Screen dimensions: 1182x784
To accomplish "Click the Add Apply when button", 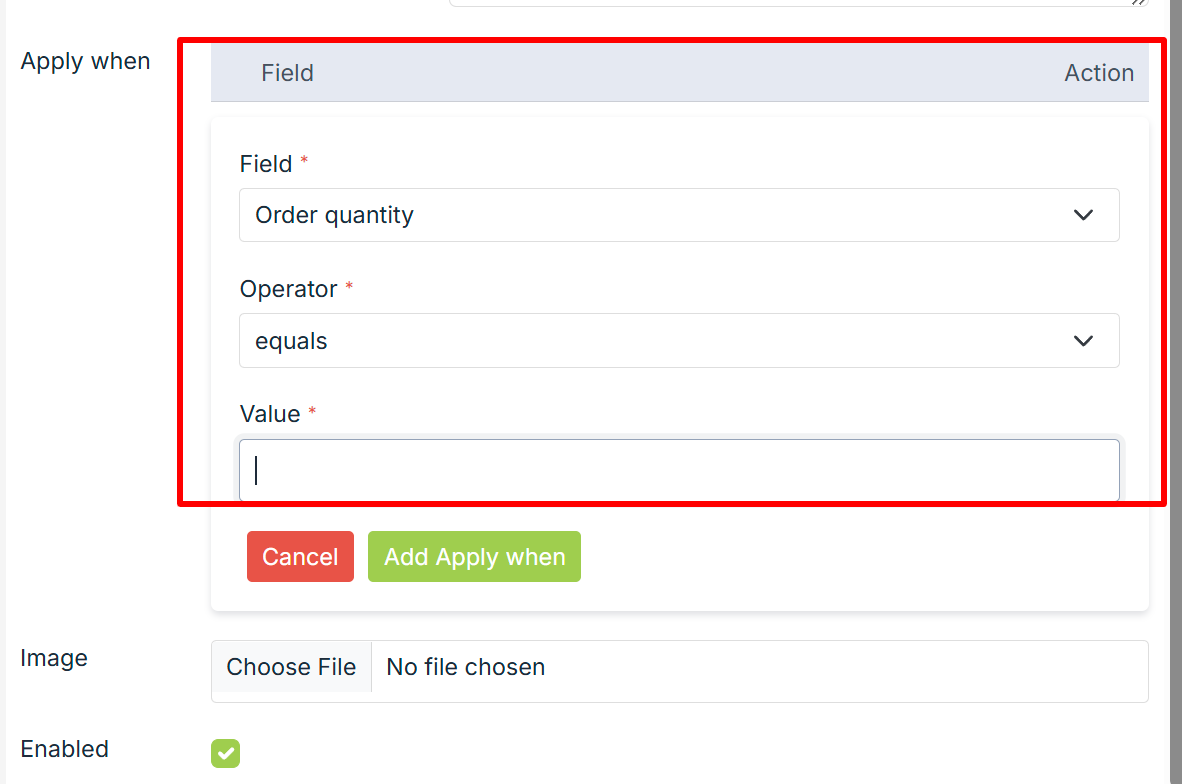I will click(x=474, y=557).
